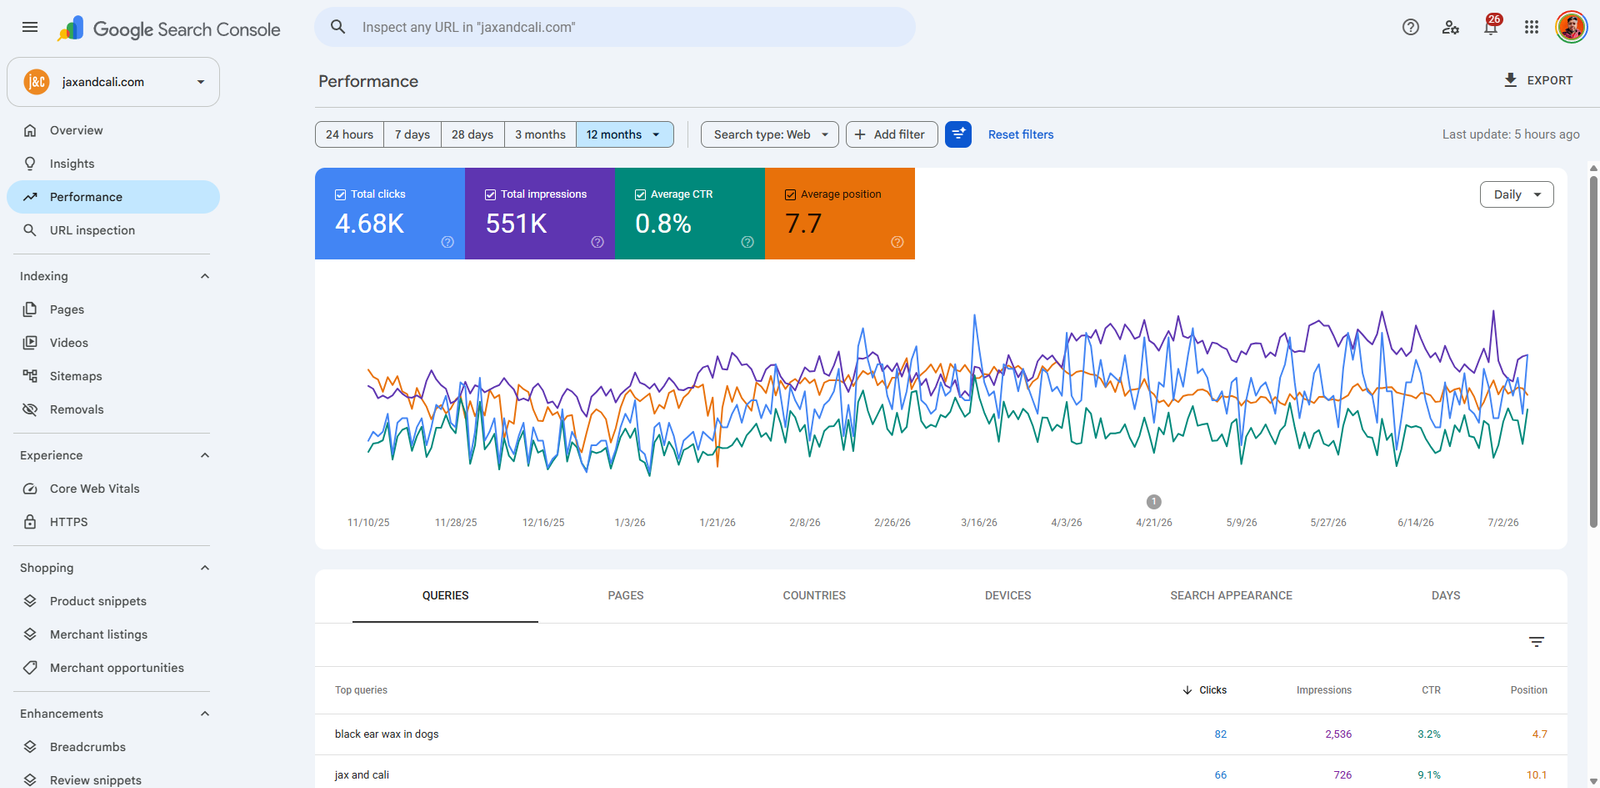The width and height of the screenshot is (1600, 788).
Task: Open the main hamburger menu
Action: (x=30, y=27)
